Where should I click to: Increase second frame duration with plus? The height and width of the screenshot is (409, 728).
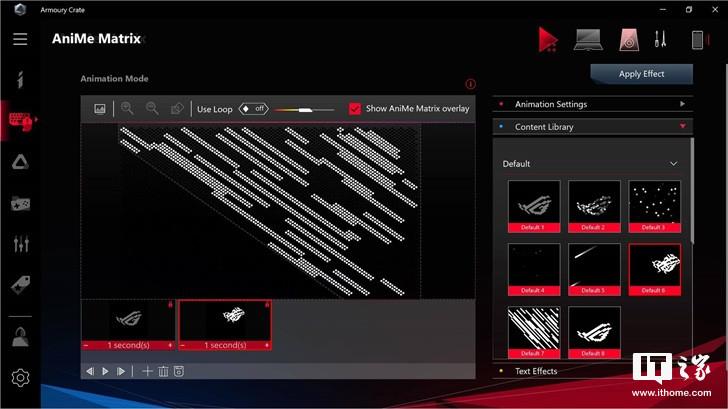click(267, 345)
